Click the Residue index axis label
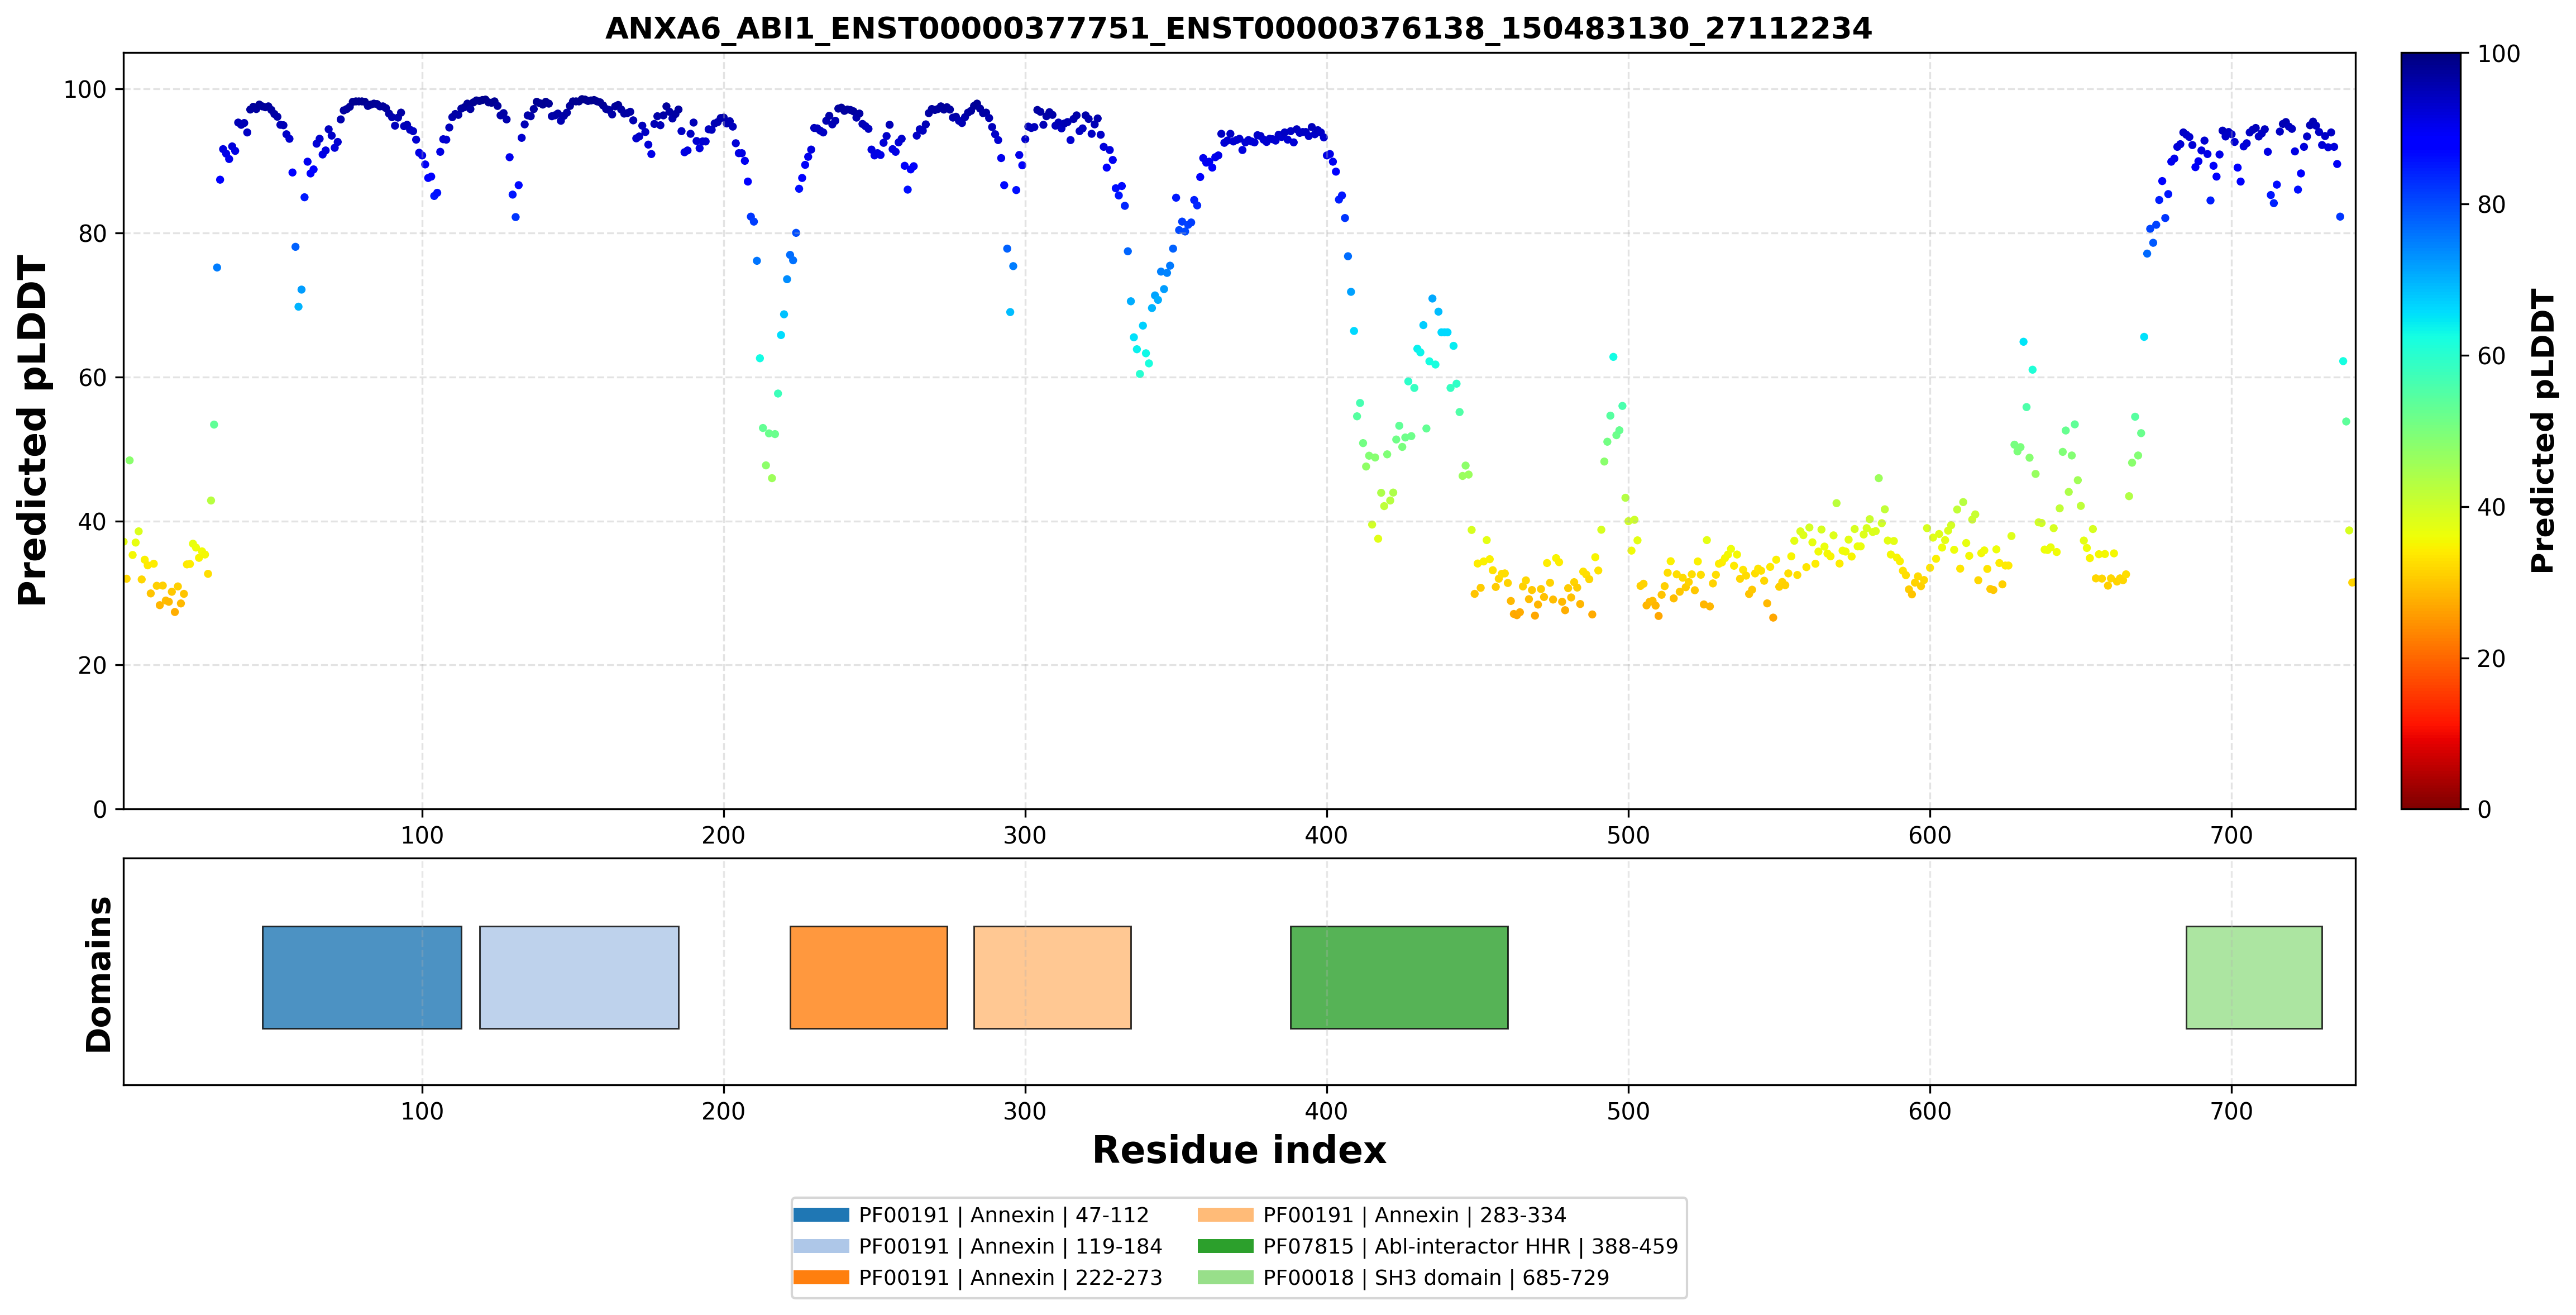 point(1239,1150)
